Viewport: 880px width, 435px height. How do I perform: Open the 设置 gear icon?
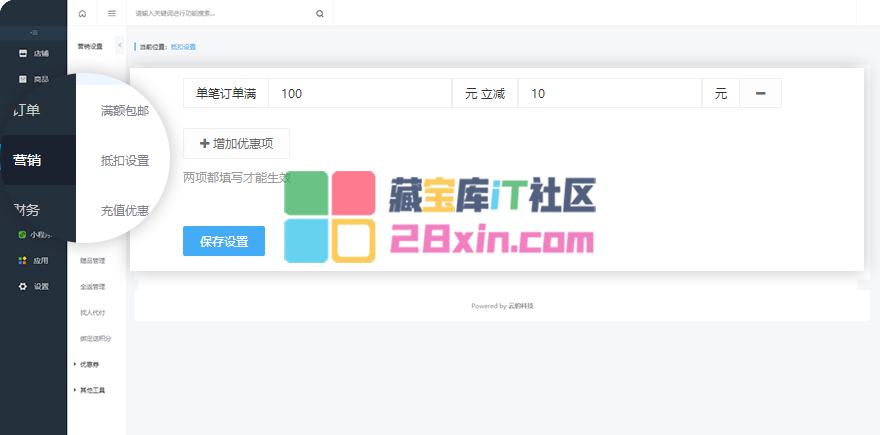[22, 286]
